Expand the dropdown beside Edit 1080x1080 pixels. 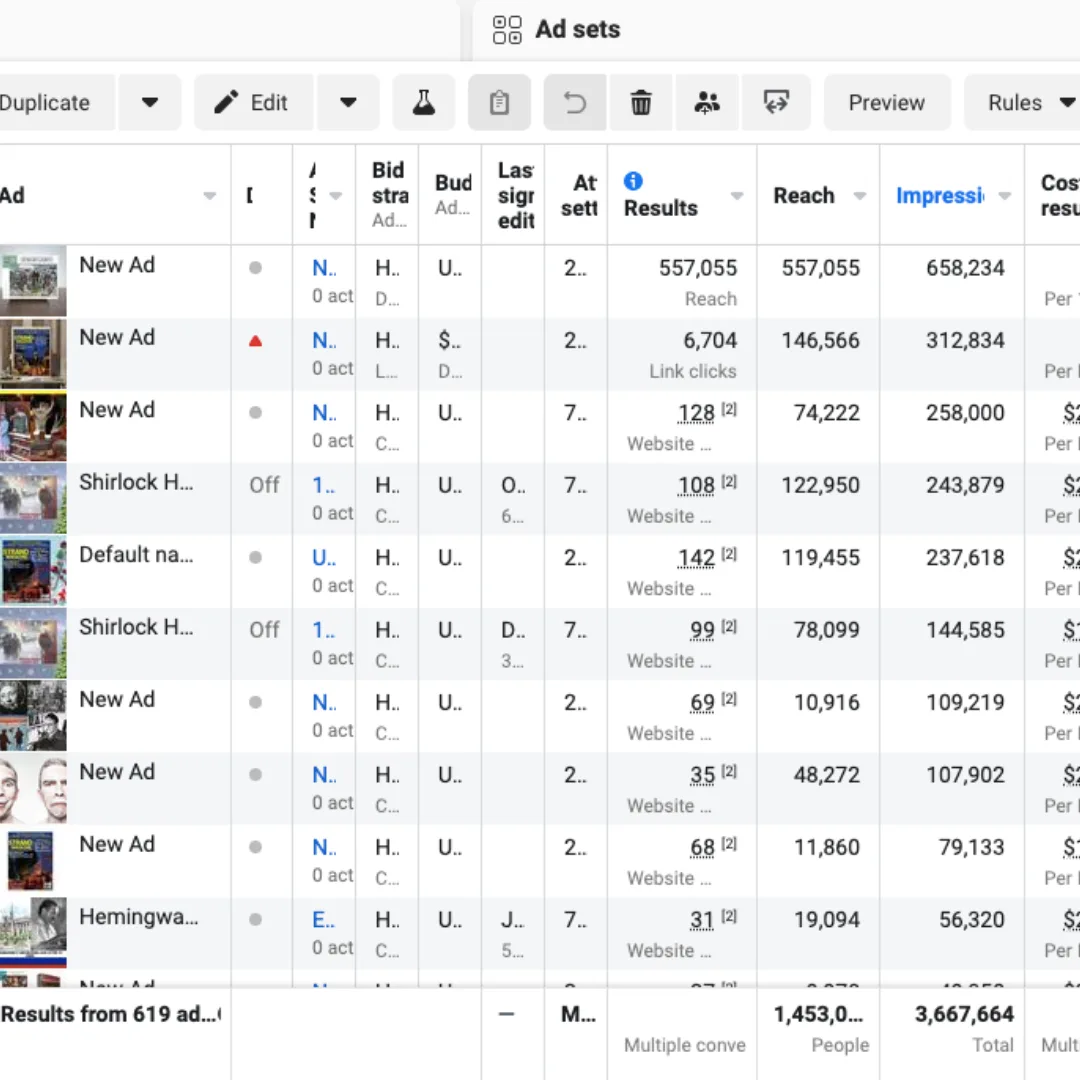click(348, 102)
